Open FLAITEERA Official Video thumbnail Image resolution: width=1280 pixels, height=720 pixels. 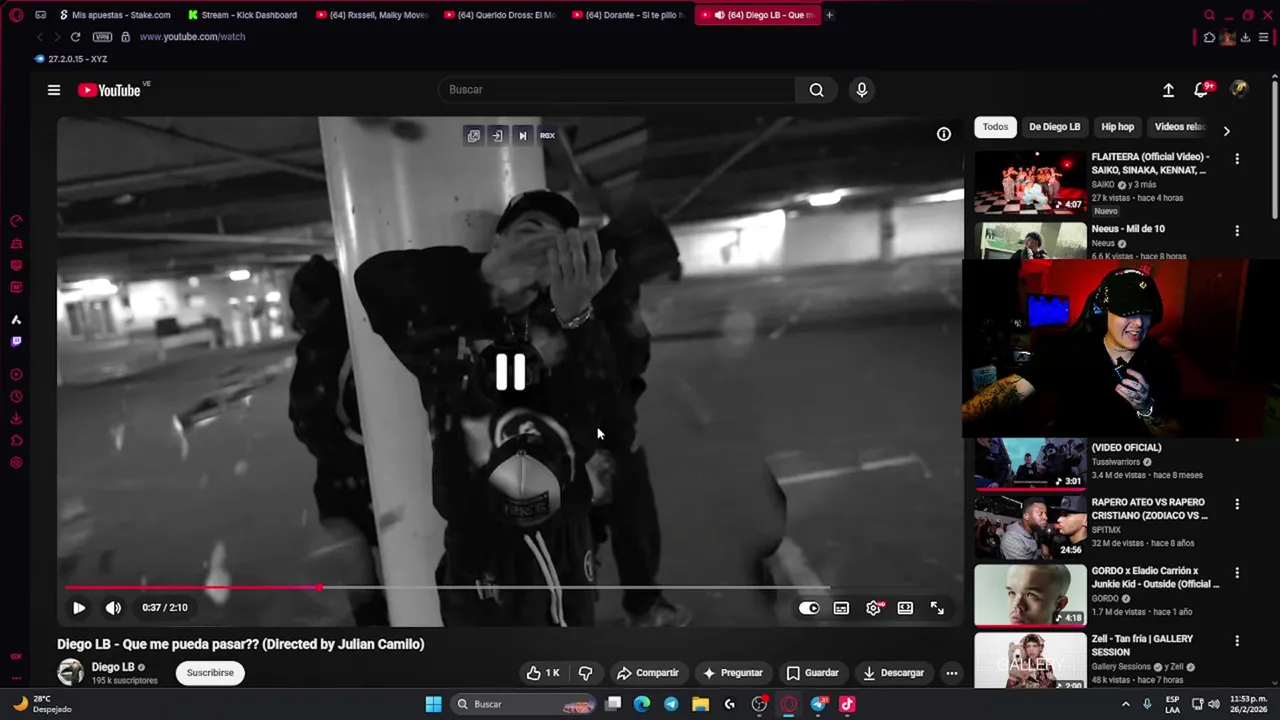pos(1030,182)
